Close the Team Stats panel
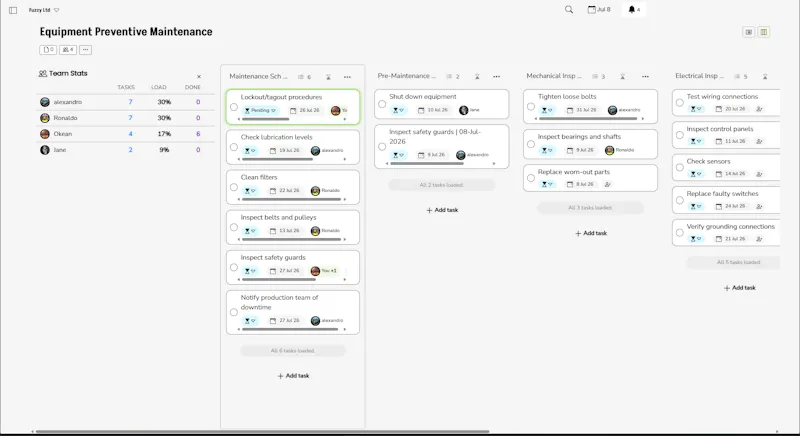Image resolution: width=800 pixels, height=436 pixels. point(199,76)
